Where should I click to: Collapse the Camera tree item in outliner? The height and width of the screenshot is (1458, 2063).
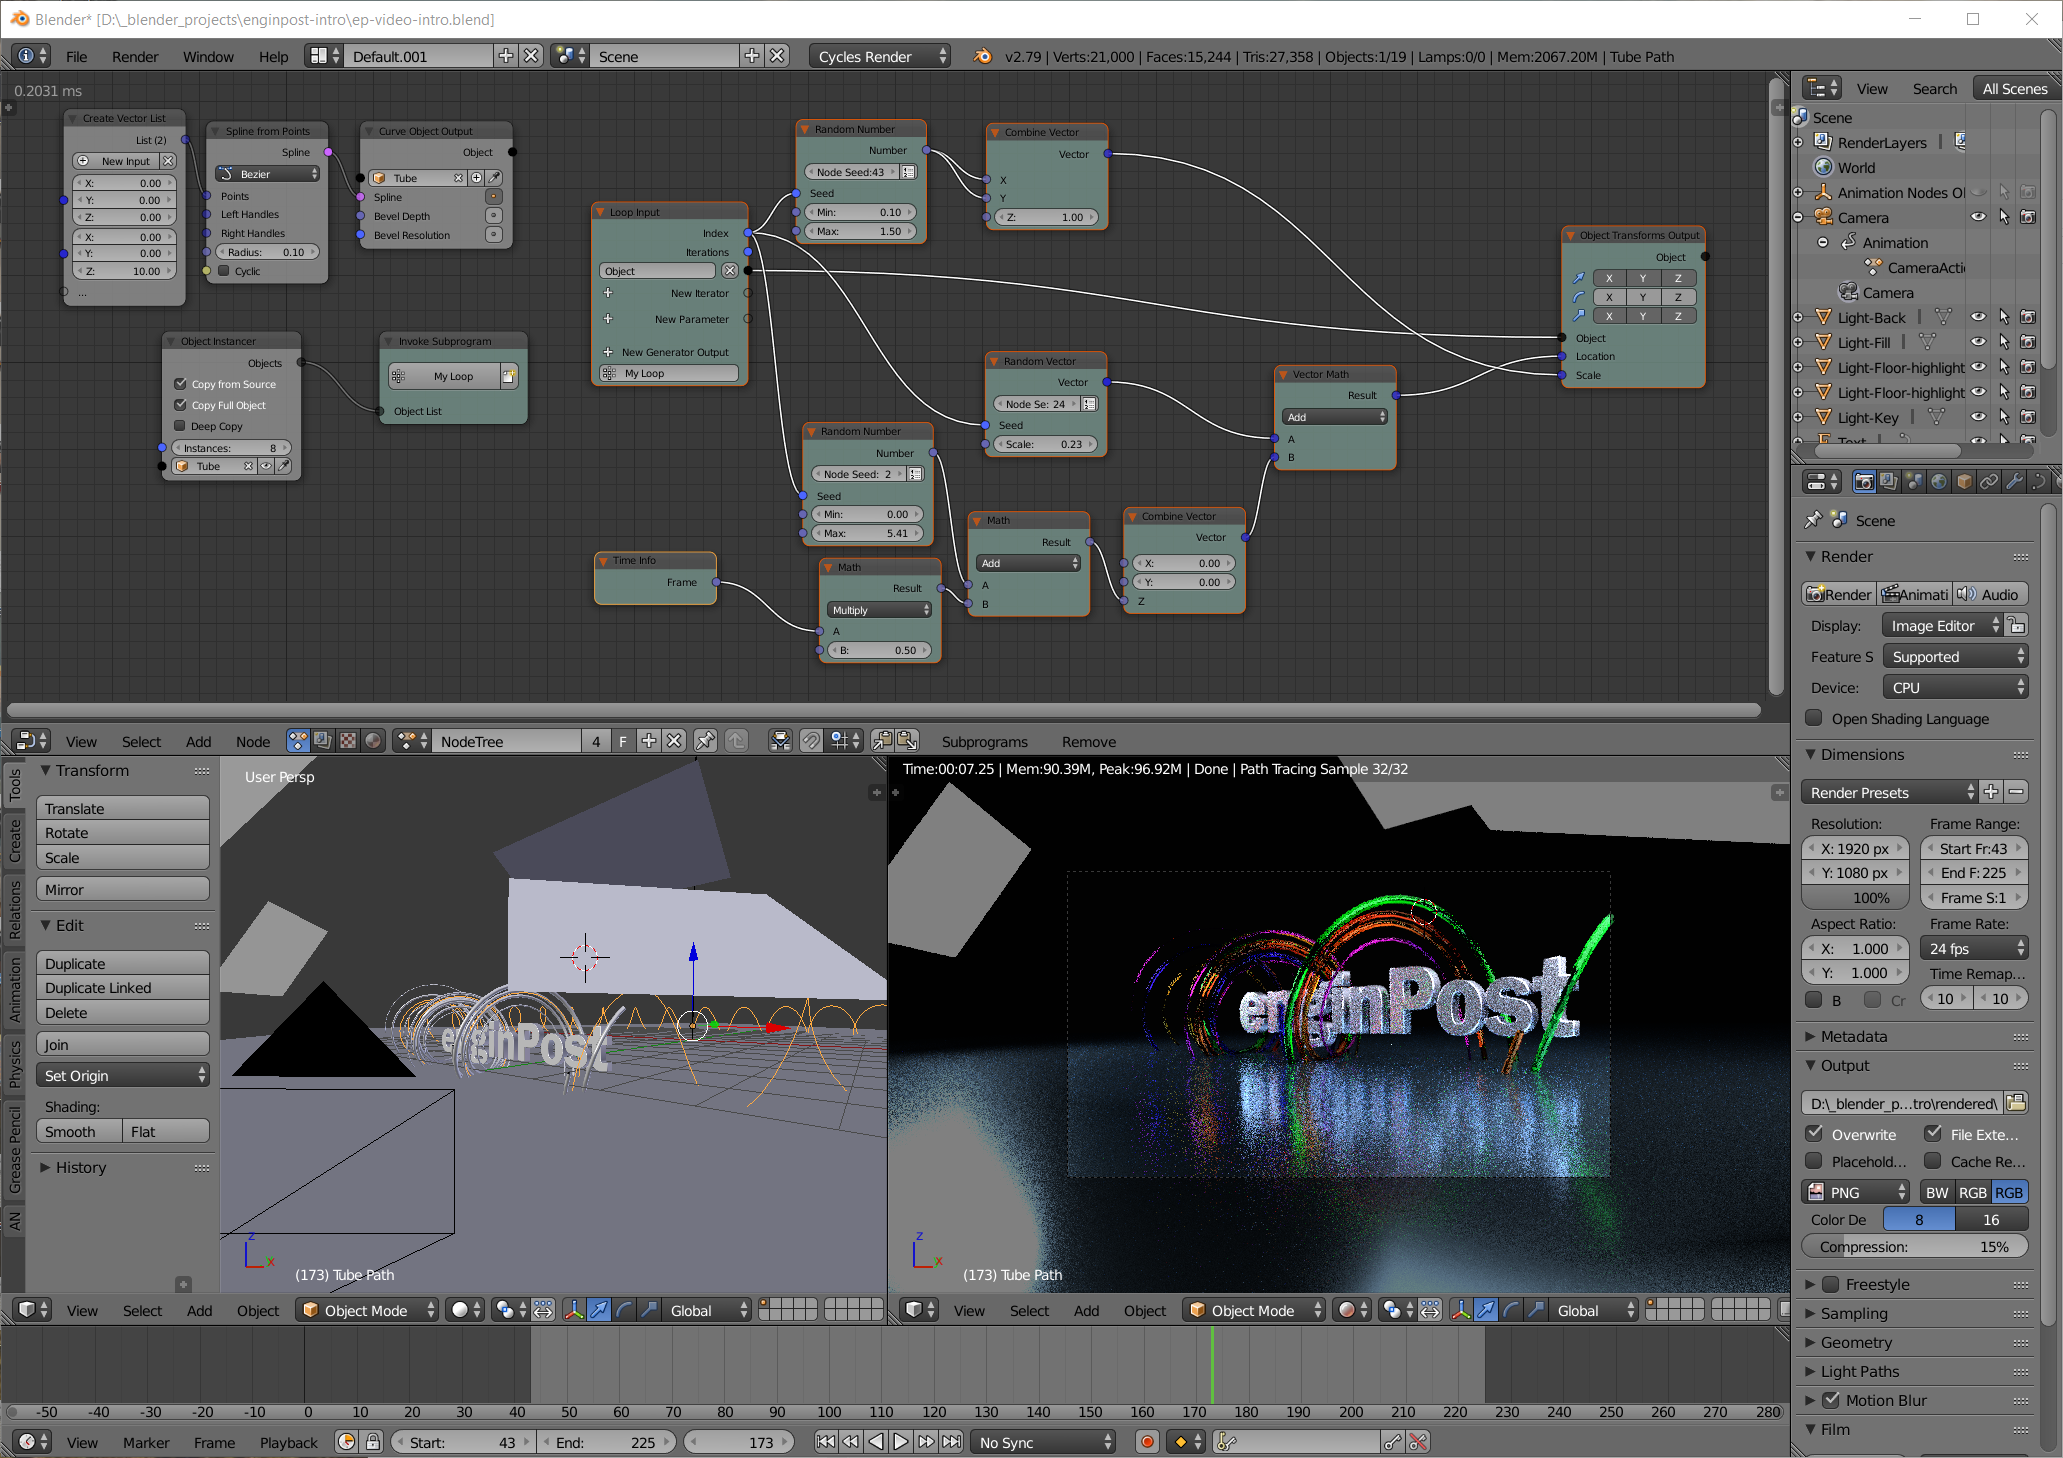click(1798, 217)
